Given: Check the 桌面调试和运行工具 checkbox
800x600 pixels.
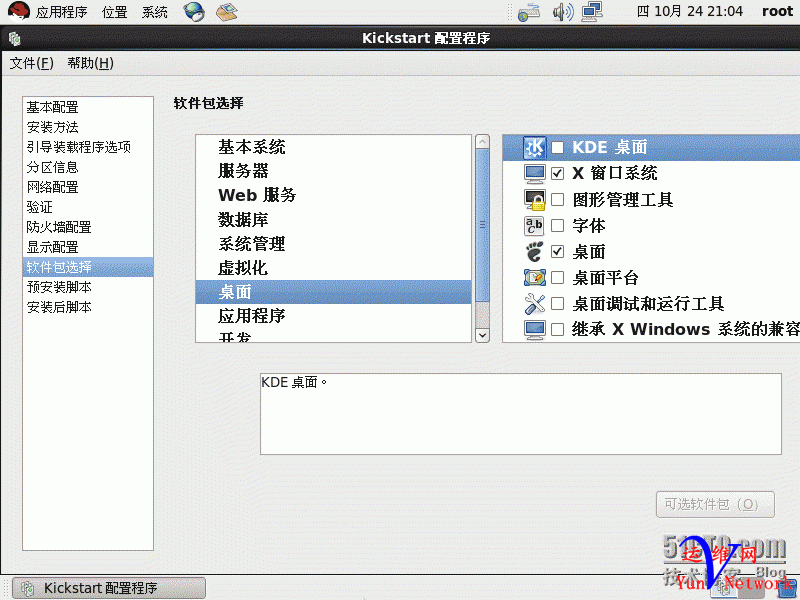Looking at the screenshot, I should (558, 304).
